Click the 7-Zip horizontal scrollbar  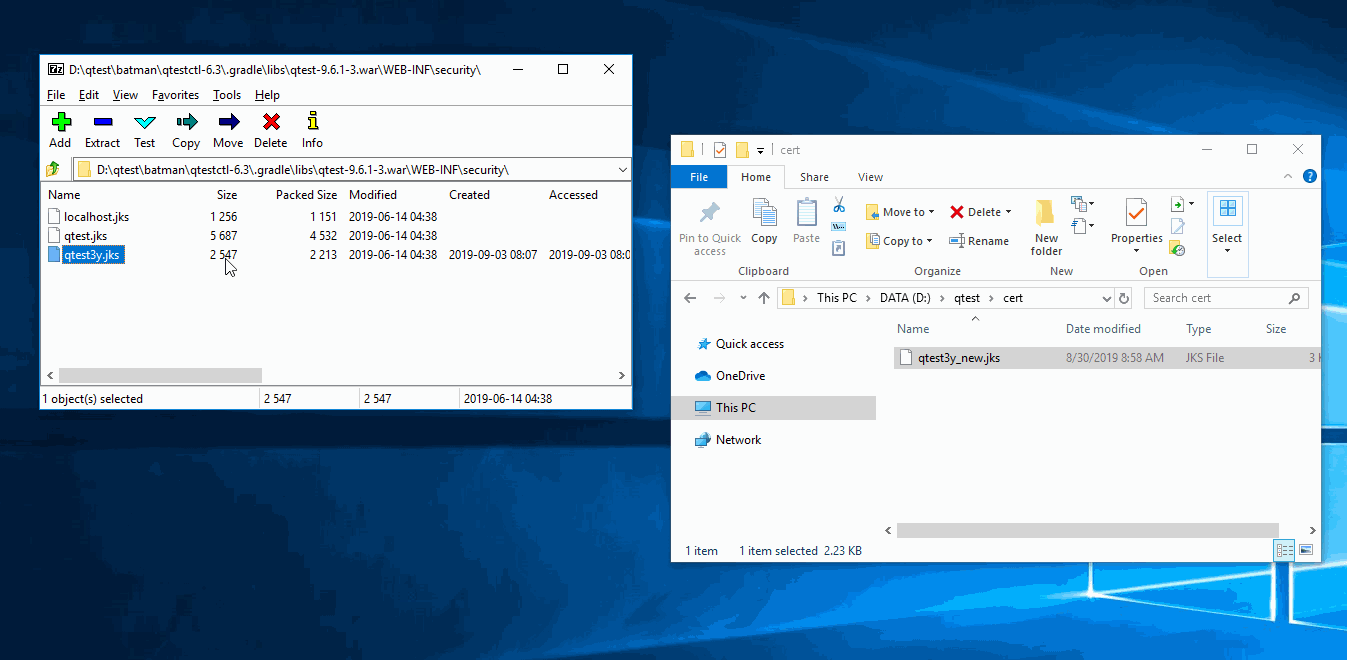tap(160, 376)
